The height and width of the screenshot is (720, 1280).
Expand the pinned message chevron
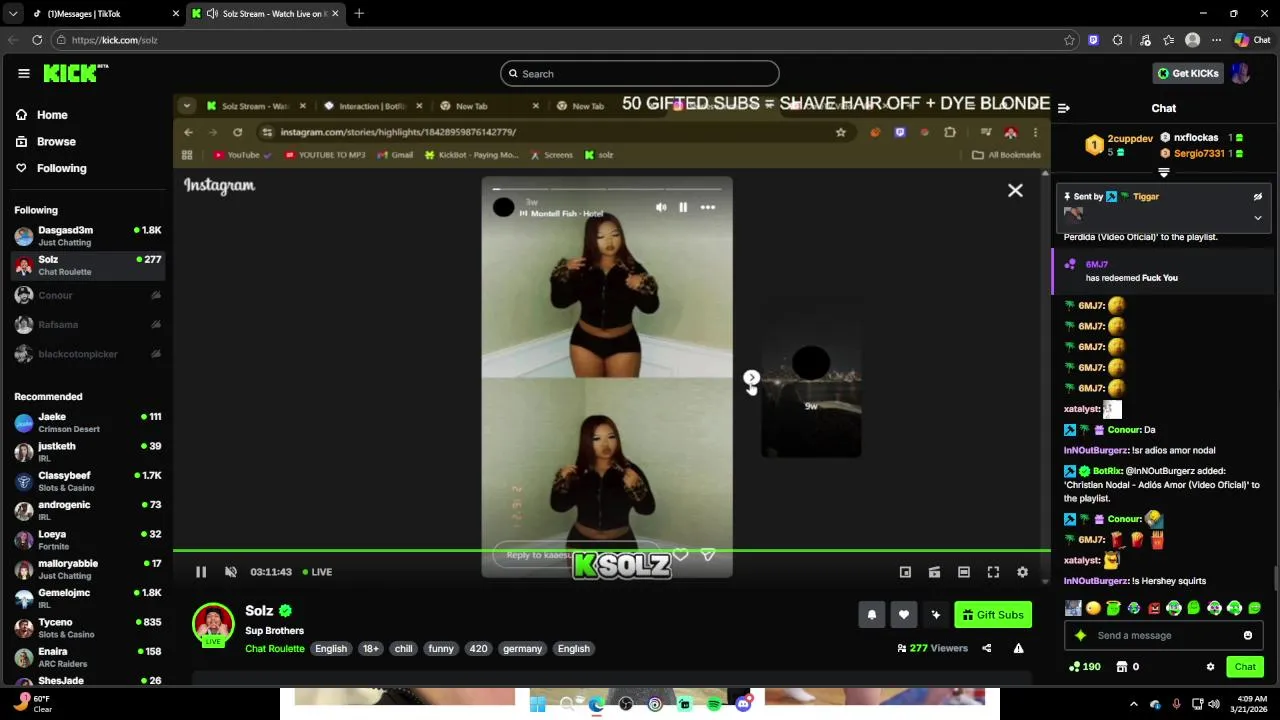(1258, 217)
